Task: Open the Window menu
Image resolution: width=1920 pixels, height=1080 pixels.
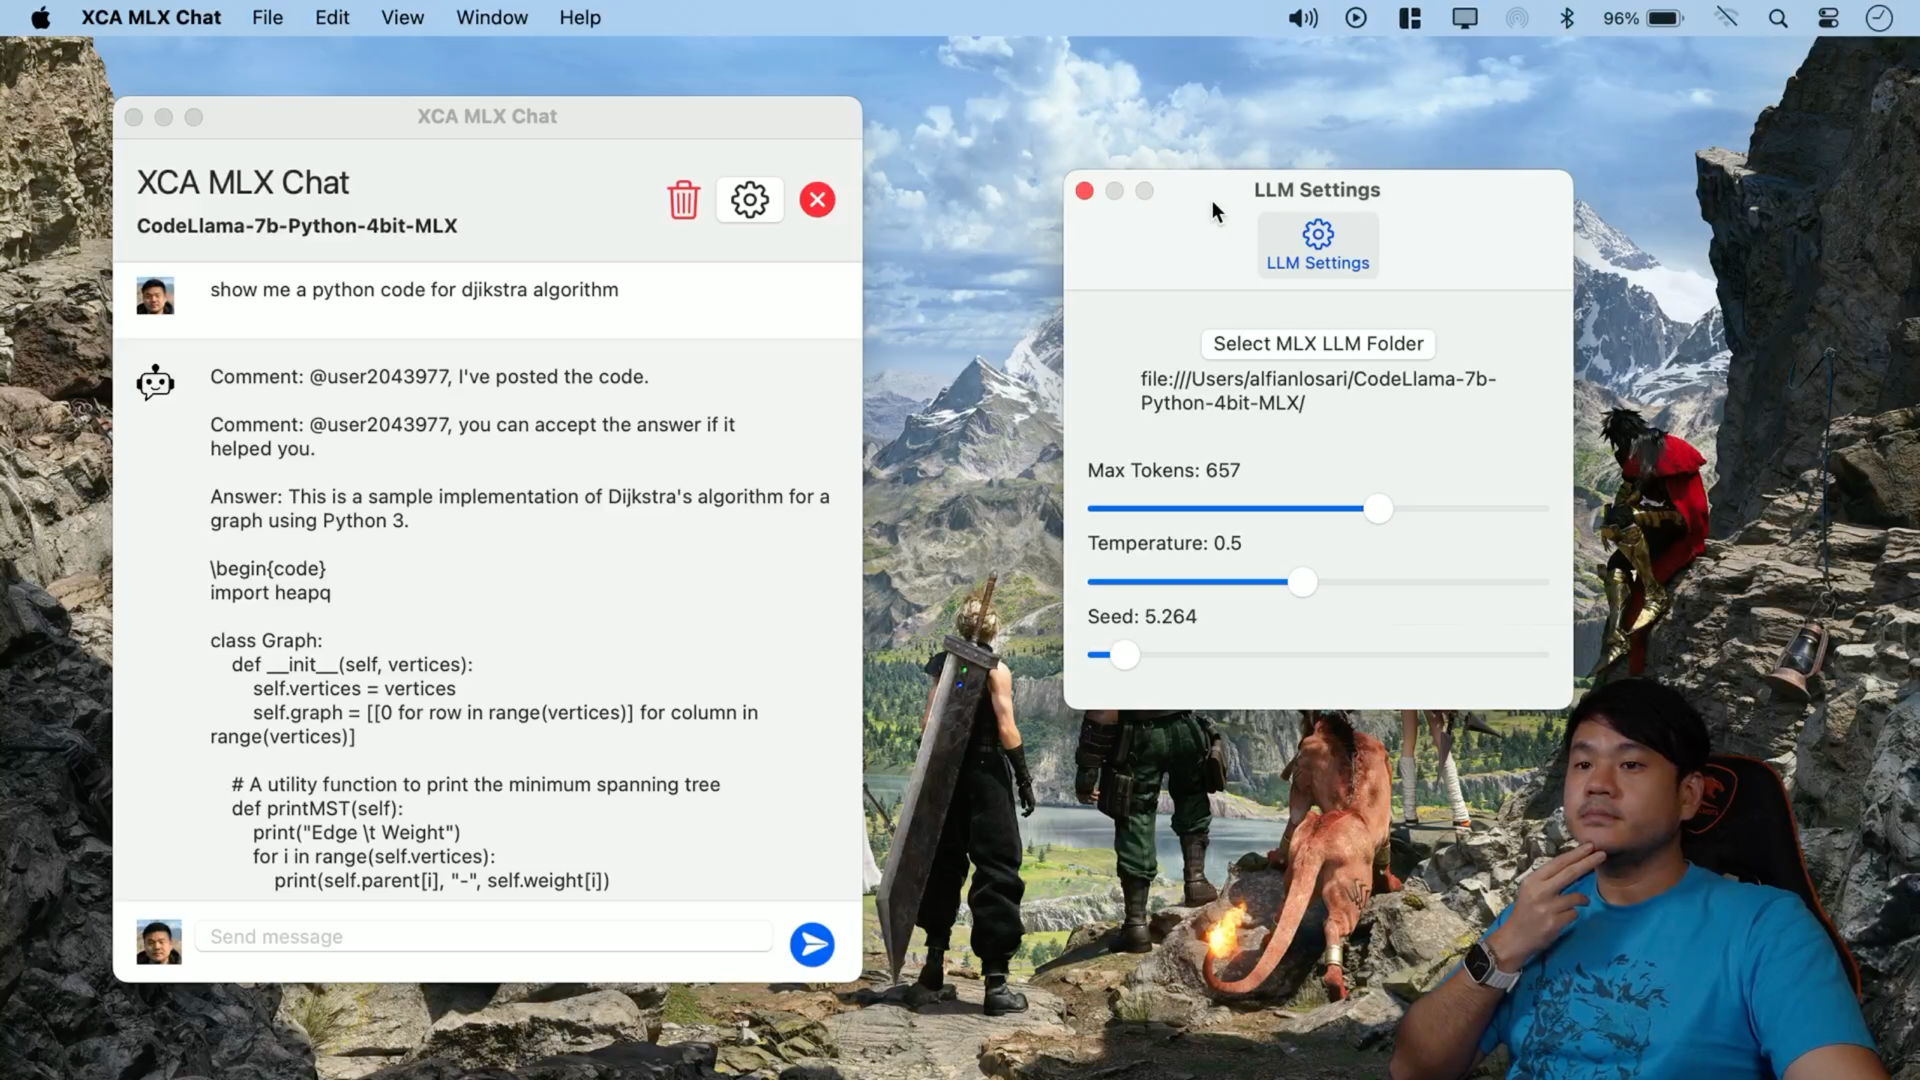Action: coord(491,18)
